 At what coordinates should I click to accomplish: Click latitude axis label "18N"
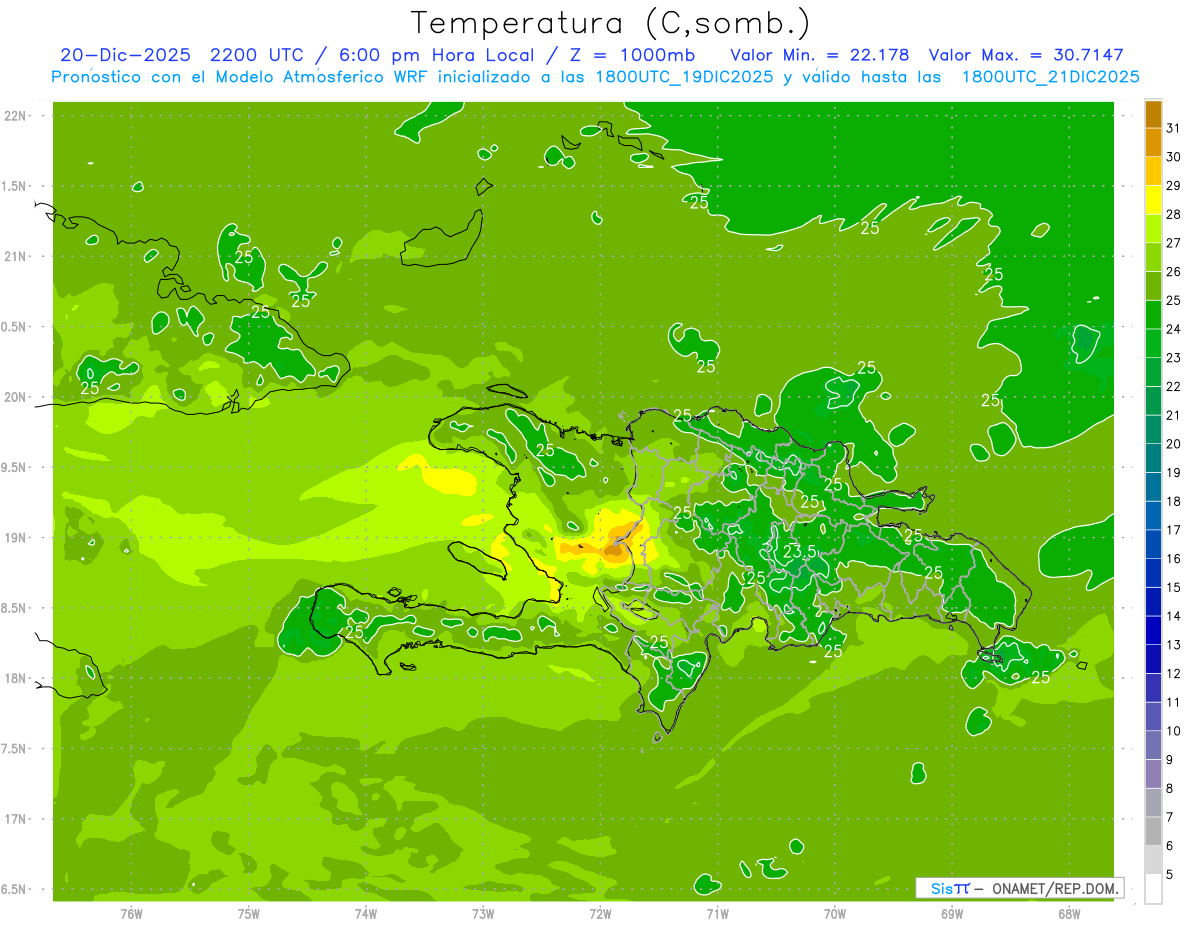tap(16, 678)
